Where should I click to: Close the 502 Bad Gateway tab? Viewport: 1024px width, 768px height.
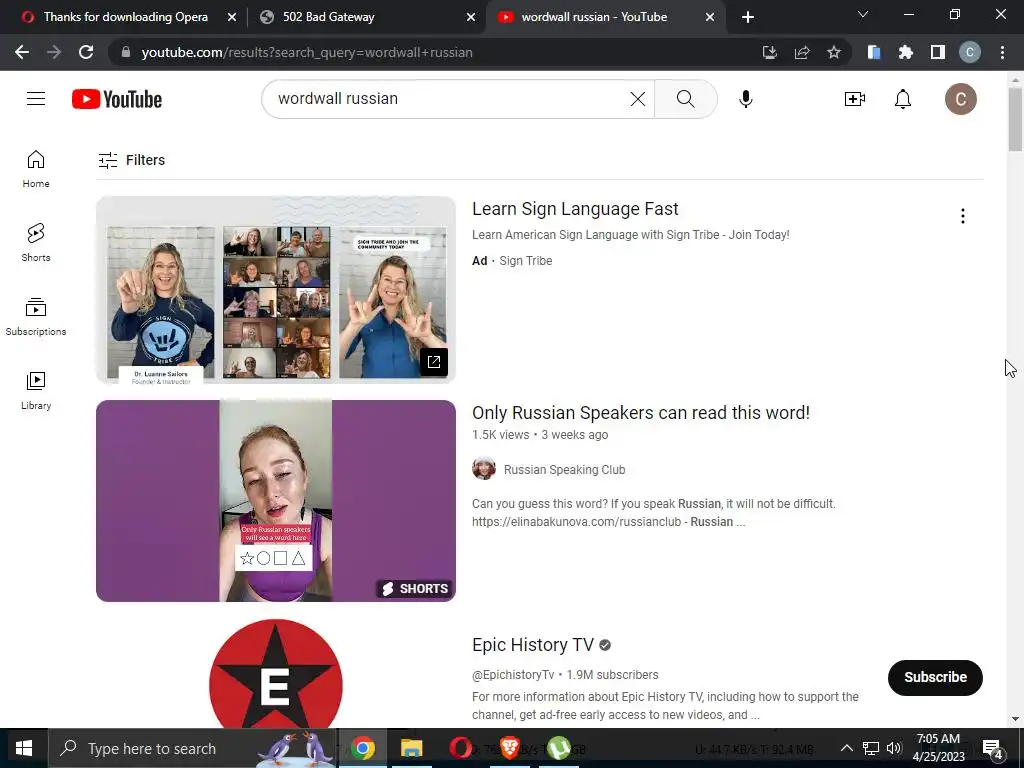tap(471, 17)
